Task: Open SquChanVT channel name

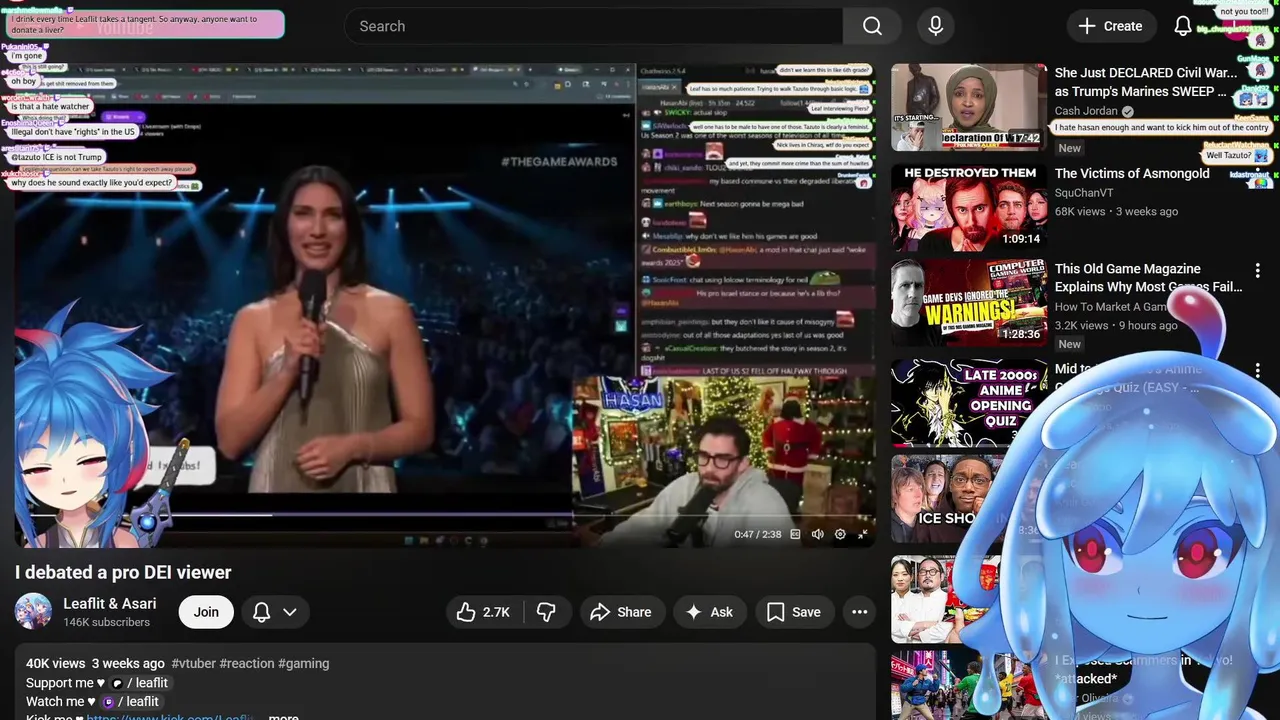Action: tap(1084, 193)
